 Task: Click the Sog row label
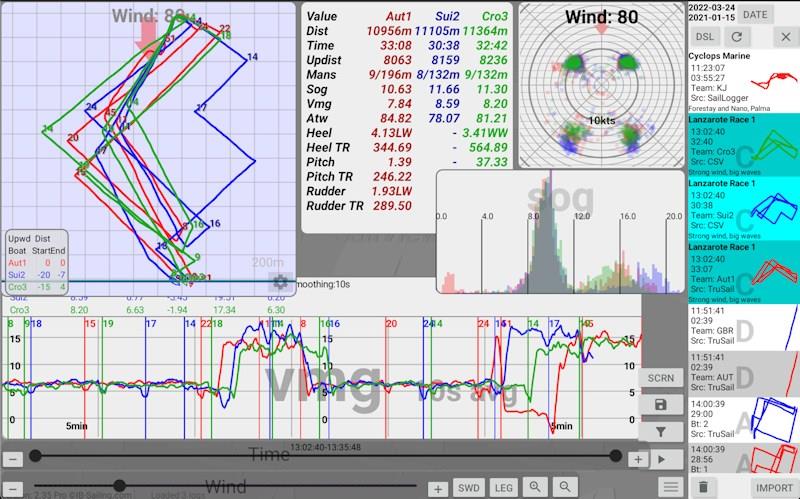tap(317, 89)
